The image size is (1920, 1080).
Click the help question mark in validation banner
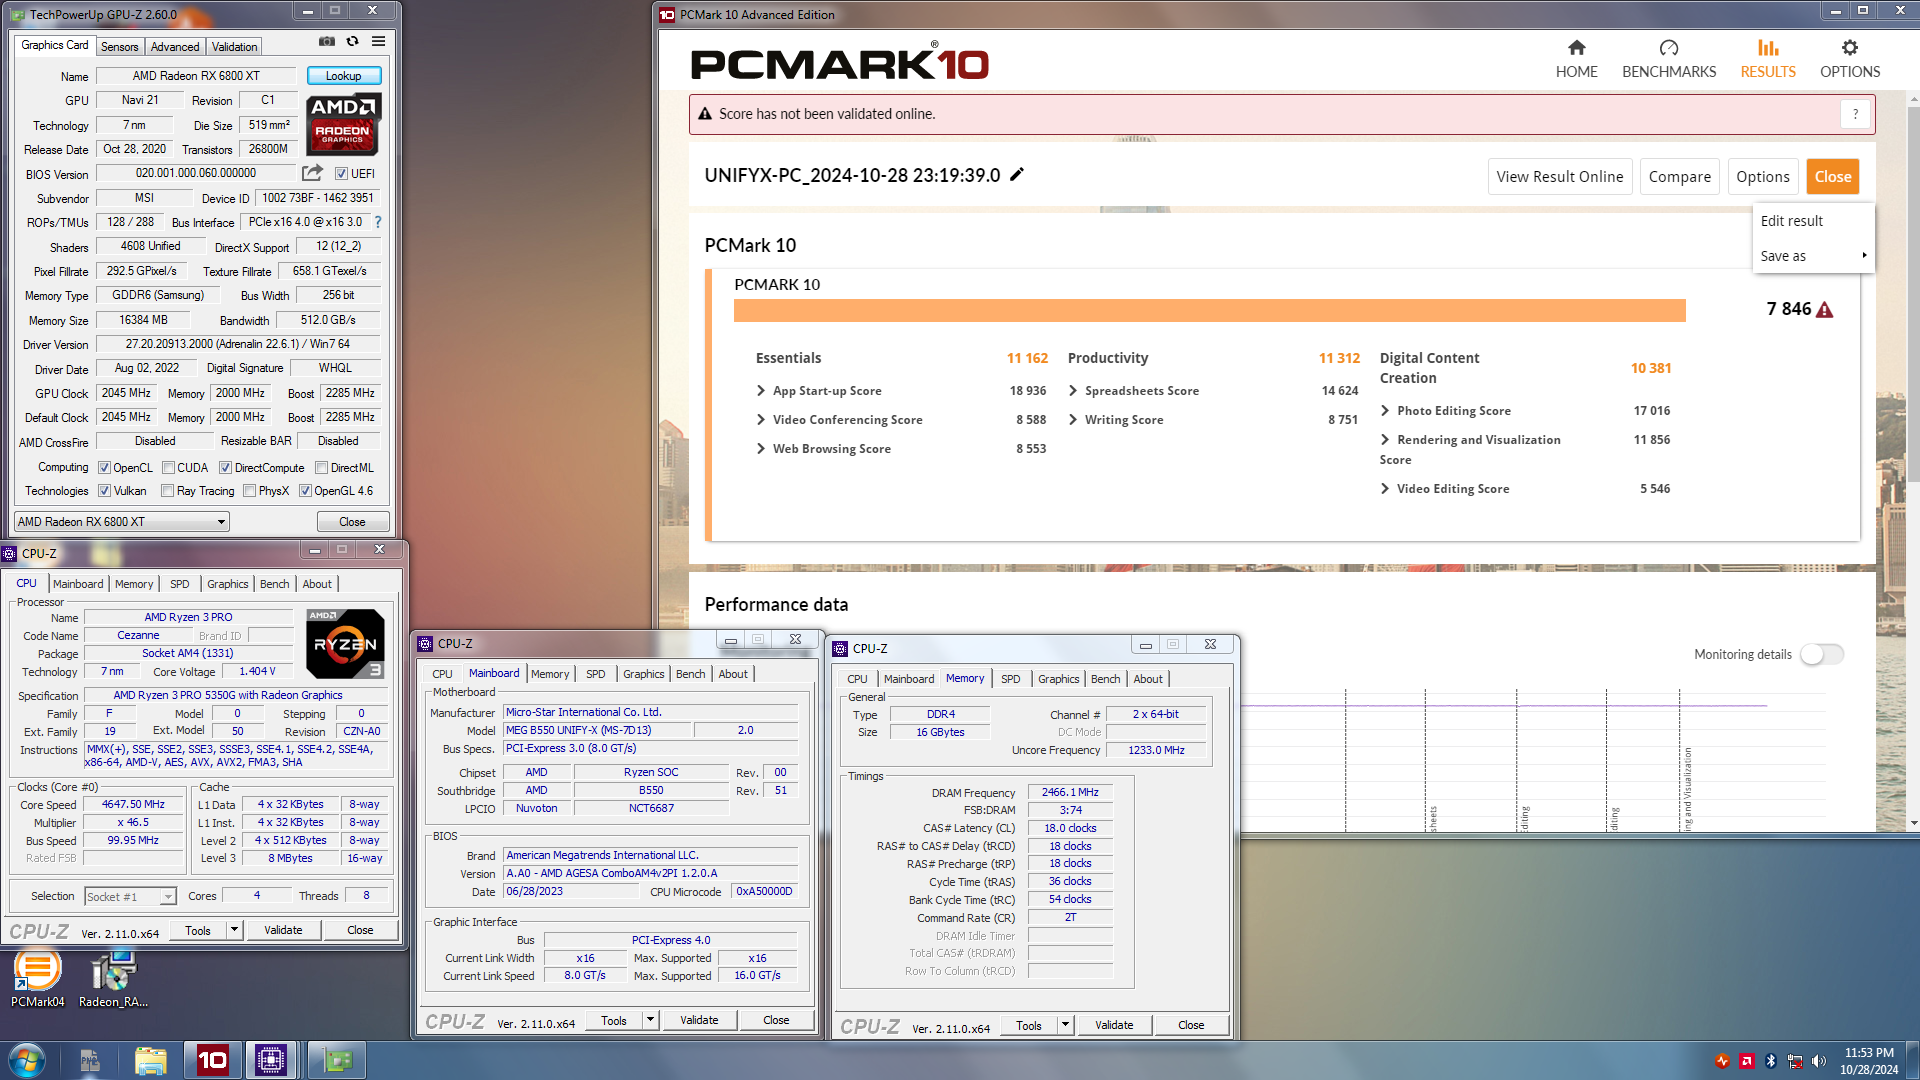(x=1855, y=114)
